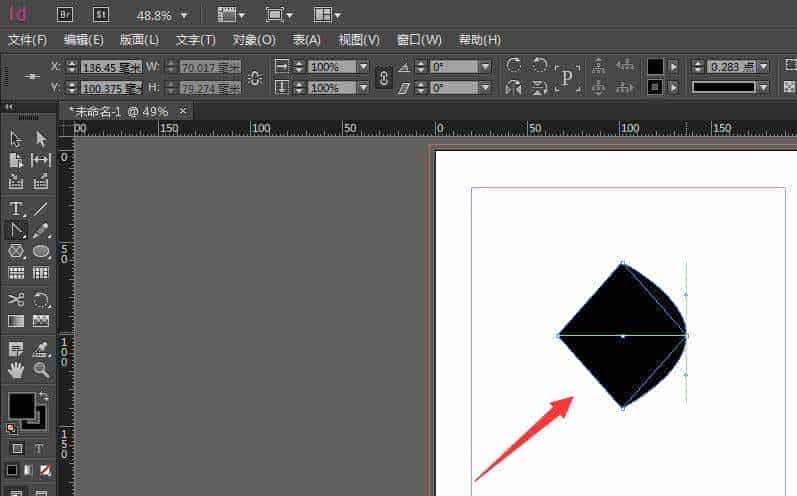Expand the rotation angle dropdown
The width and height of the screenshot is (797, 496).
pos(485,67)
